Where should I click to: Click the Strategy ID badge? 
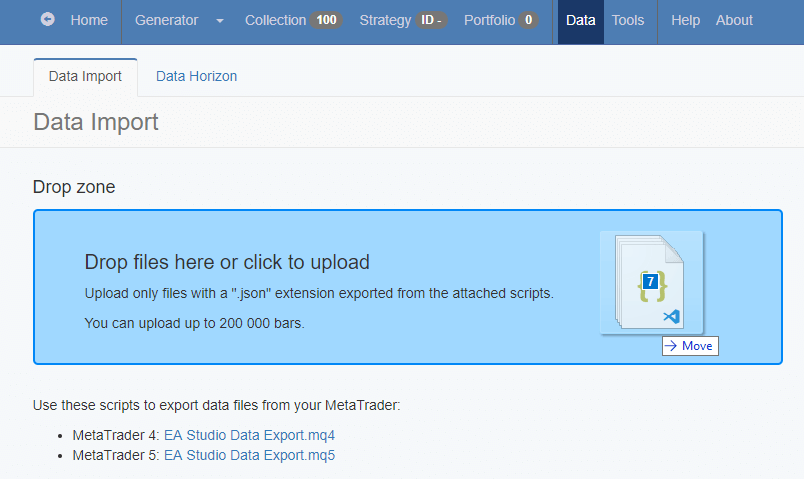click(431, 20)
